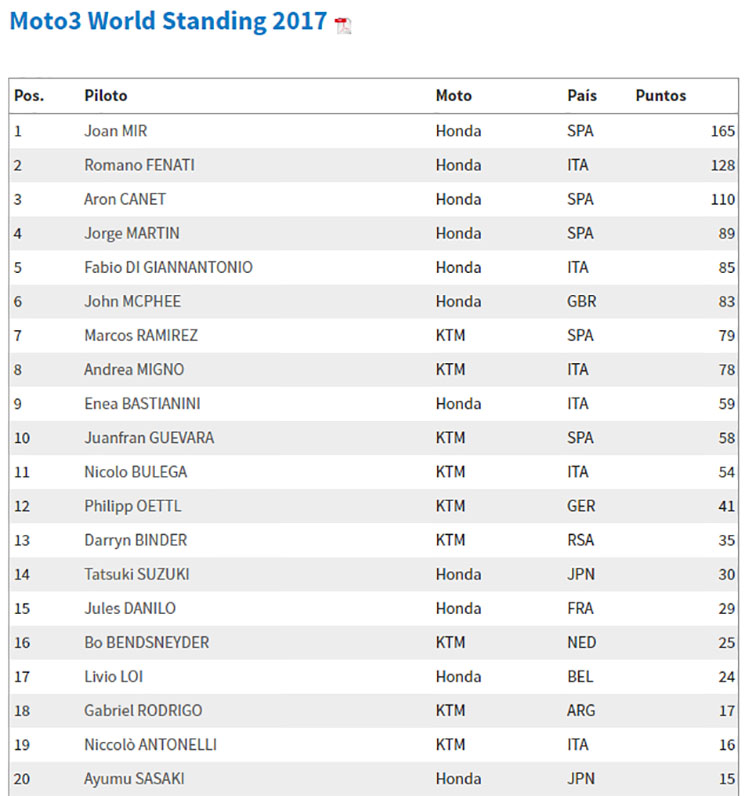This screenshot has width=745, height=796.
Task: Click Bo BENDSNEYDER's name
Action: [147, 642]
